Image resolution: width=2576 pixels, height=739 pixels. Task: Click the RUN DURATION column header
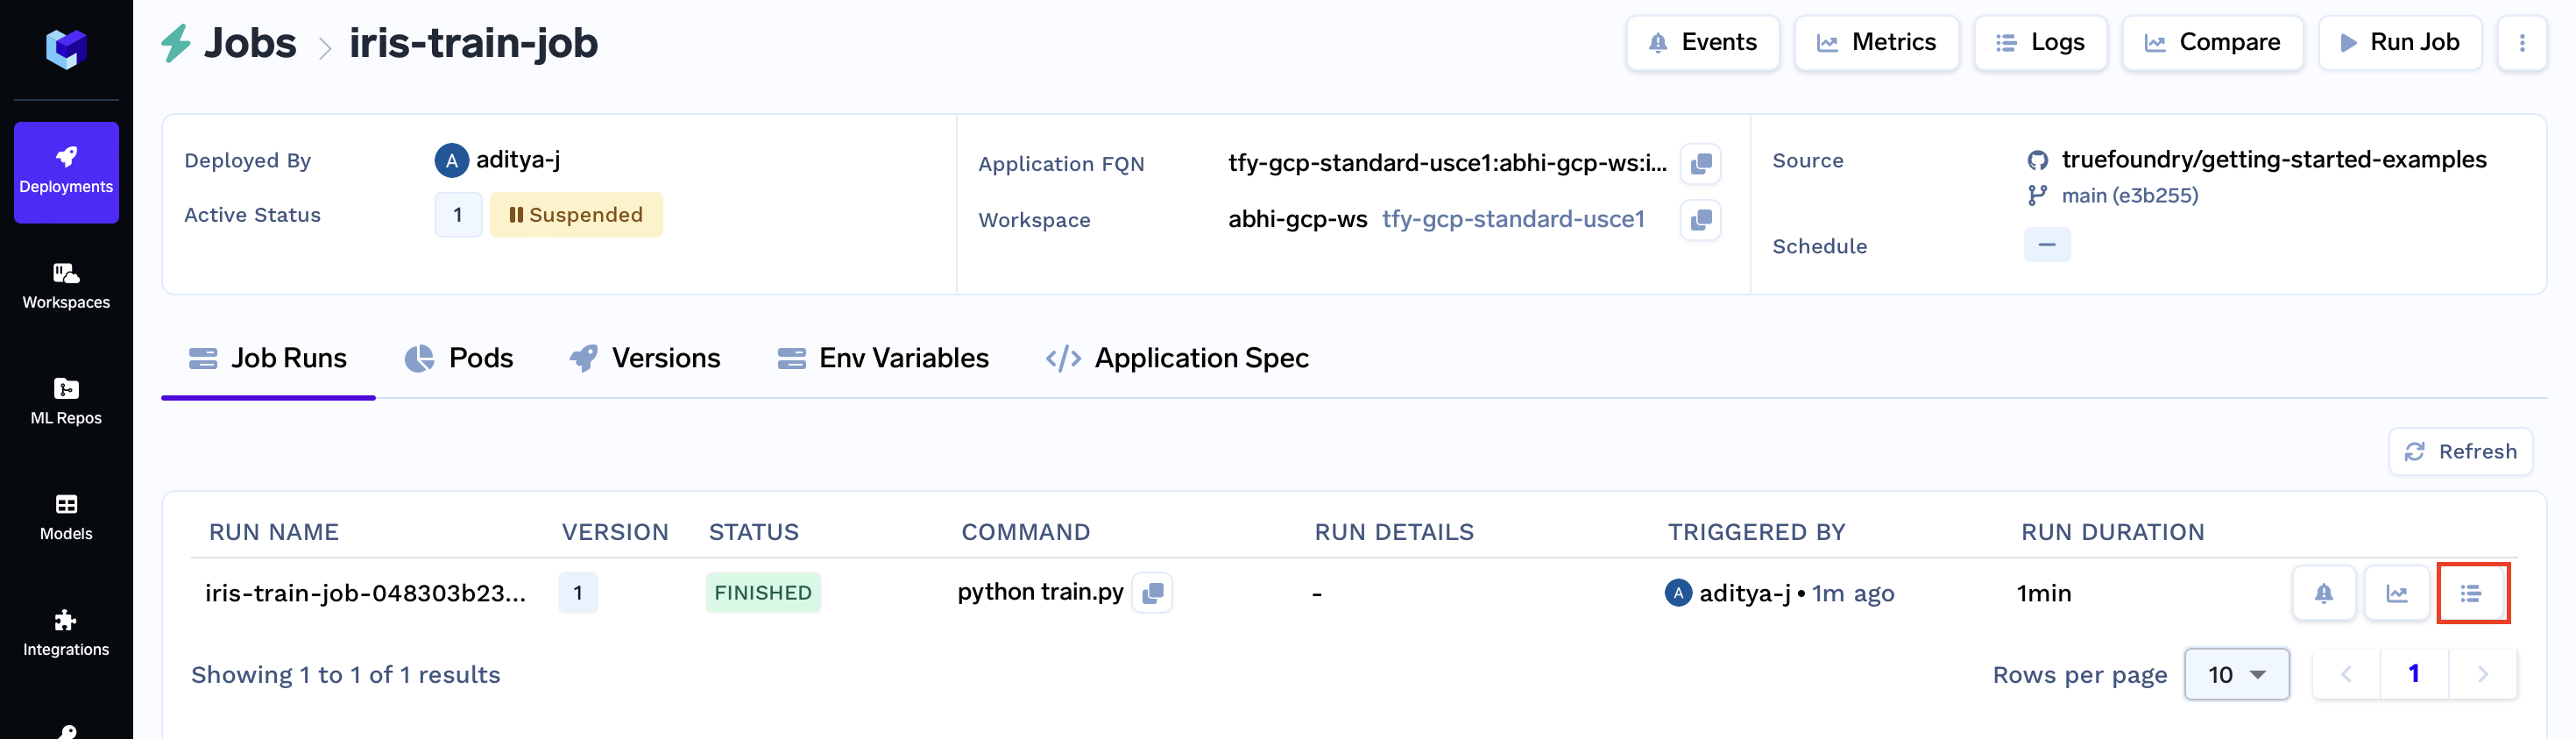2112,532
